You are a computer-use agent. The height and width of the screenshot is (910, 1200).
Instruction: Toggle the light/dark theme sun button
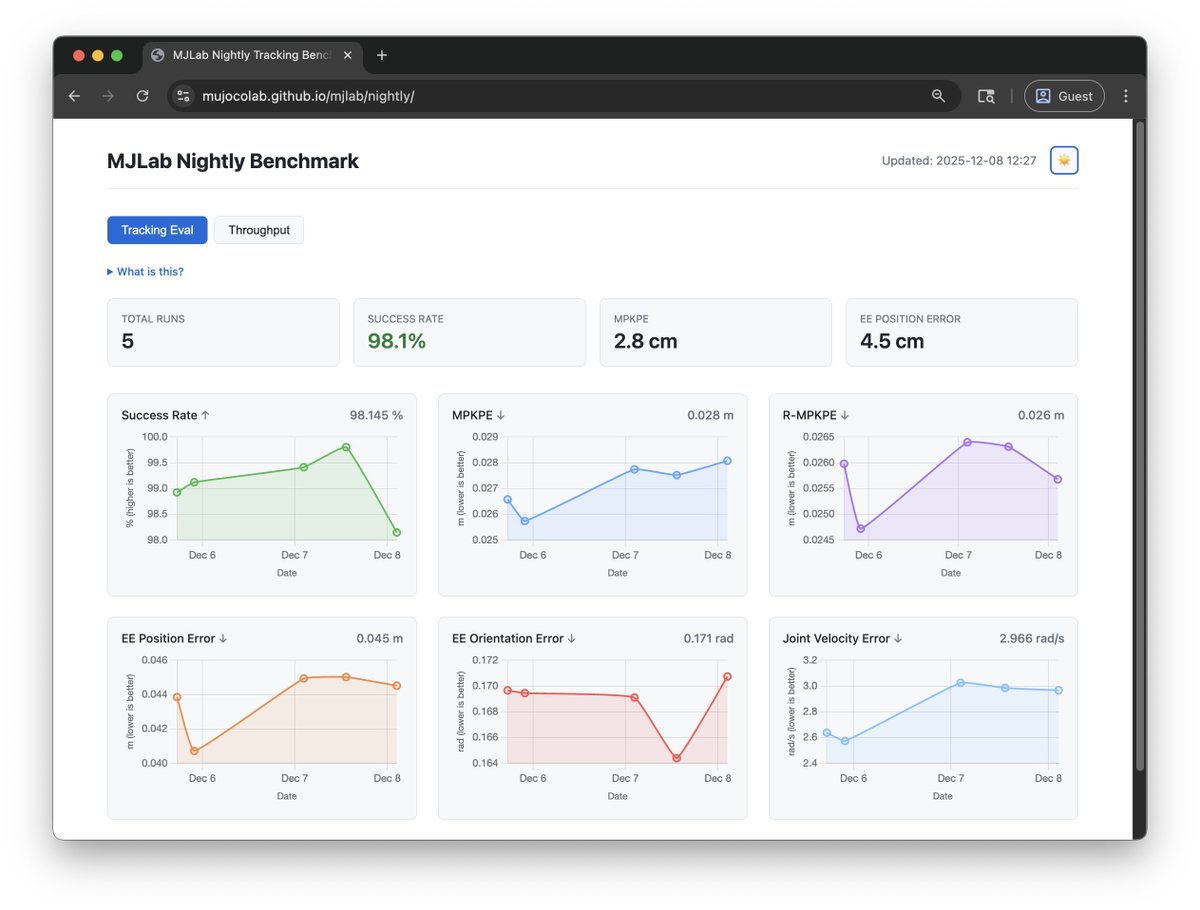pyautogui.click(x=1064, y=160)
